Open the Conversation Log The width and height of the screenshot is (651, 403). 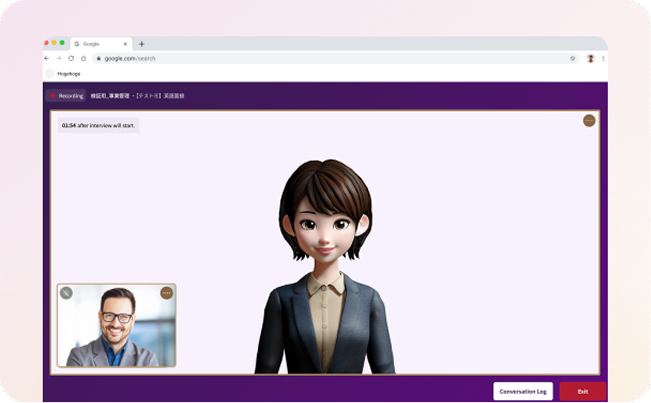(x=522, y=391)
